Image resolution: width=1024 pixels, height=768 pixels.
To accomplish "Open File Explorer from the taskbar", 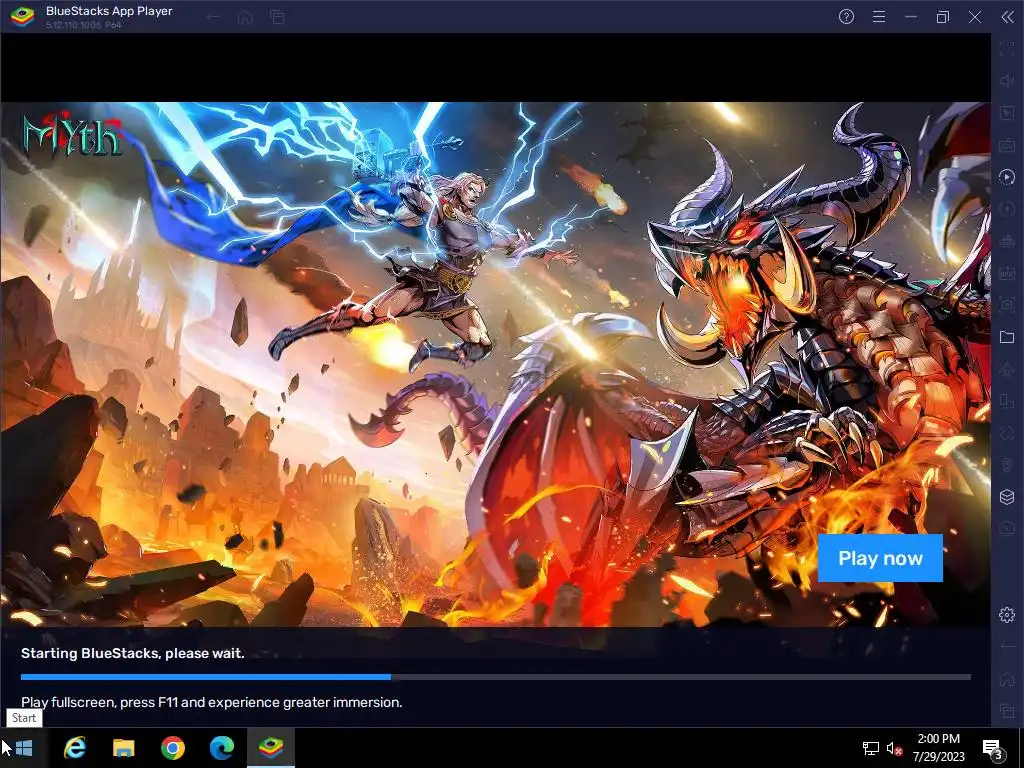I will tap(123, 748).
